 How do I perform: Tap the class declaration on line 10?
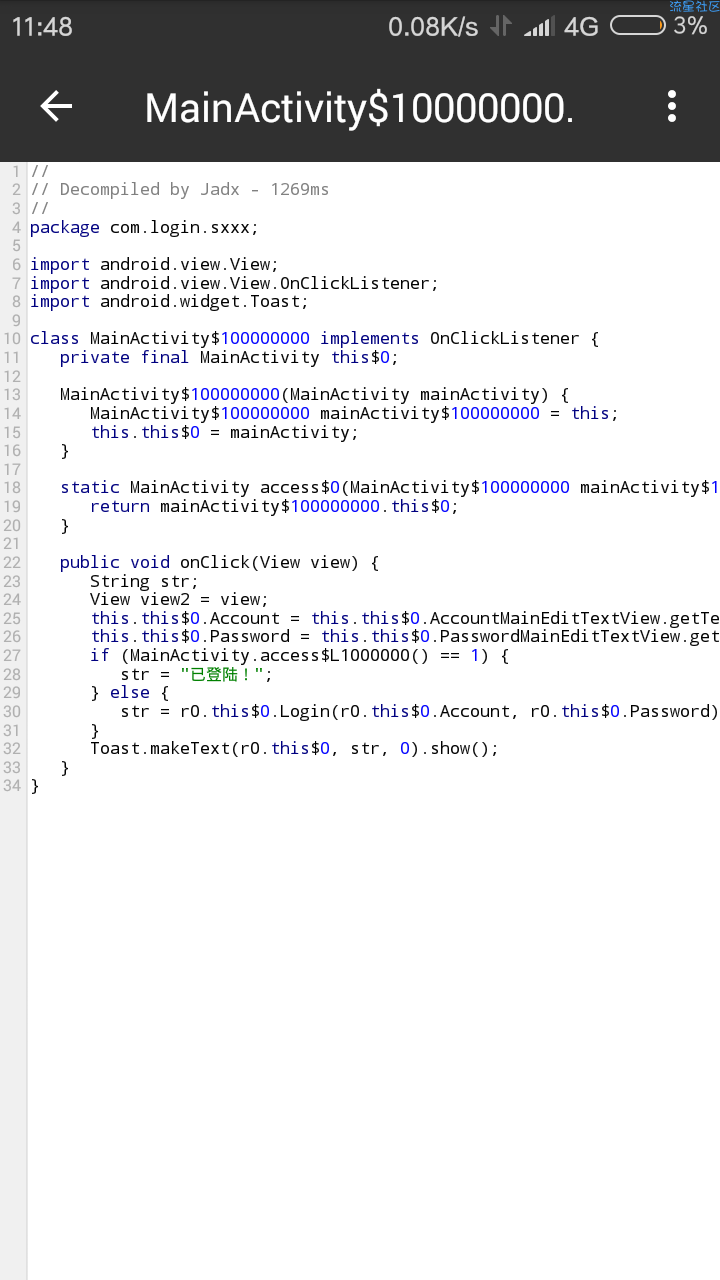point(314,339)
